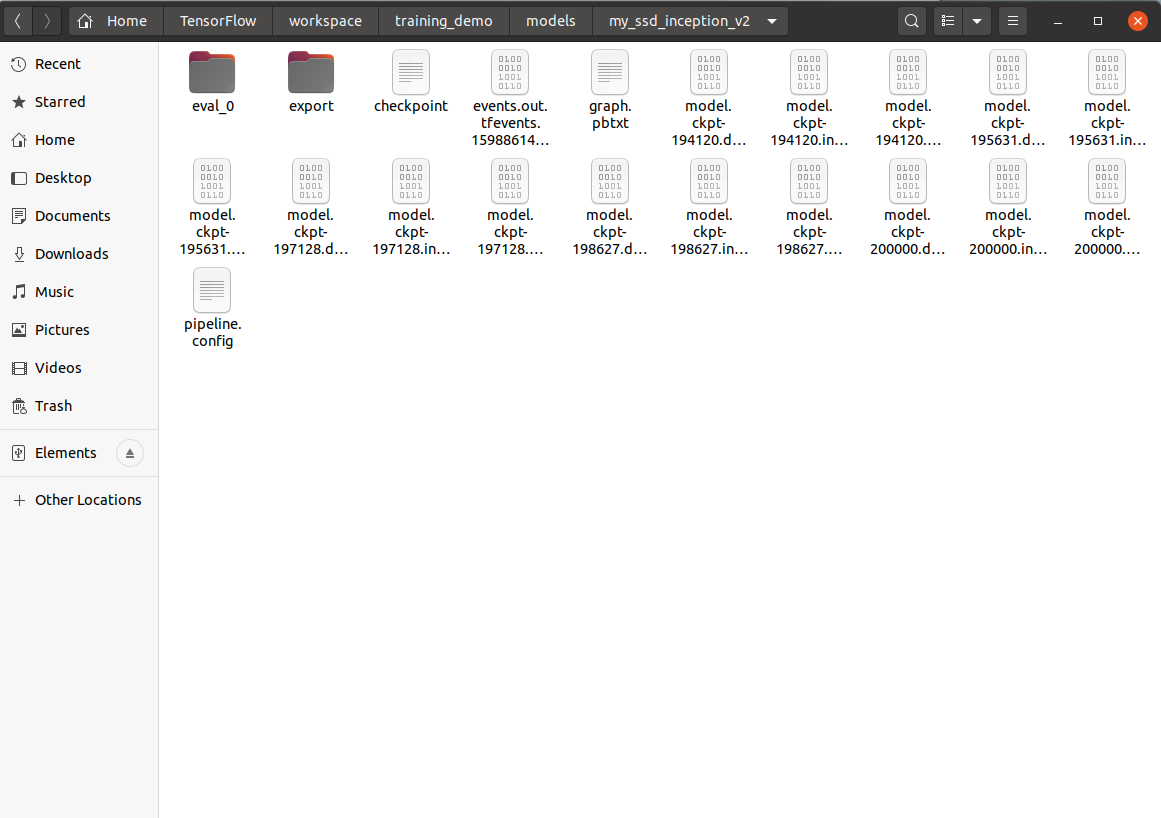
Task: Toggle the list view icon
Action: tap(949, 21)
